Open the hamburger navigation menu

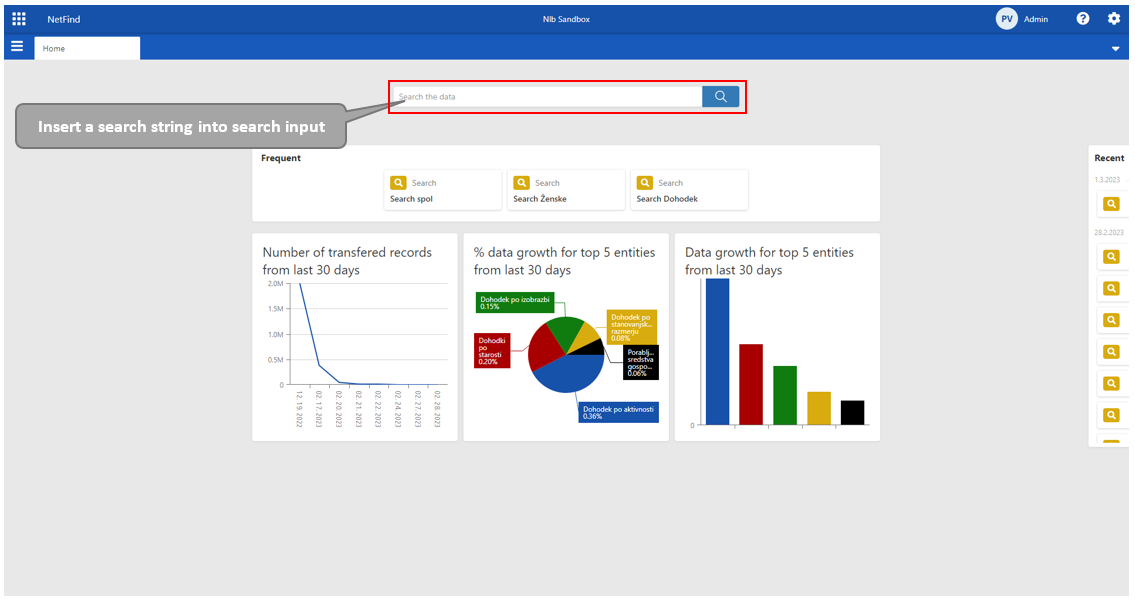pyautogui.click(x=17, y=47)
